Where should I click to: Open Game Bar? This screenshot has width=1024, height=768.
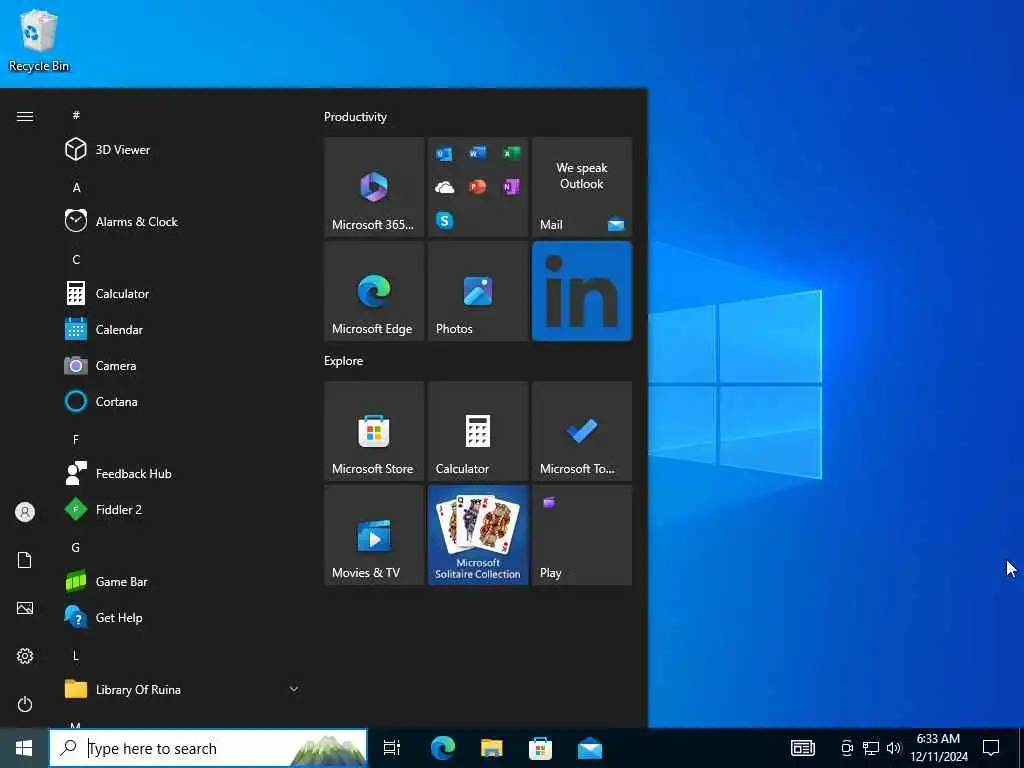click(x=180, y=581)
